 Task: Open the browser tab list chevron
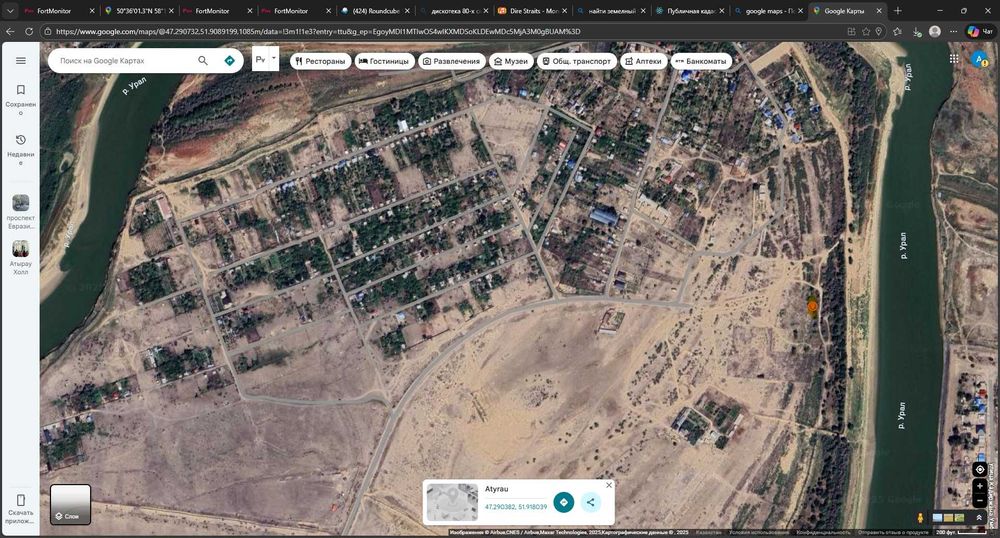pos(10,11)
